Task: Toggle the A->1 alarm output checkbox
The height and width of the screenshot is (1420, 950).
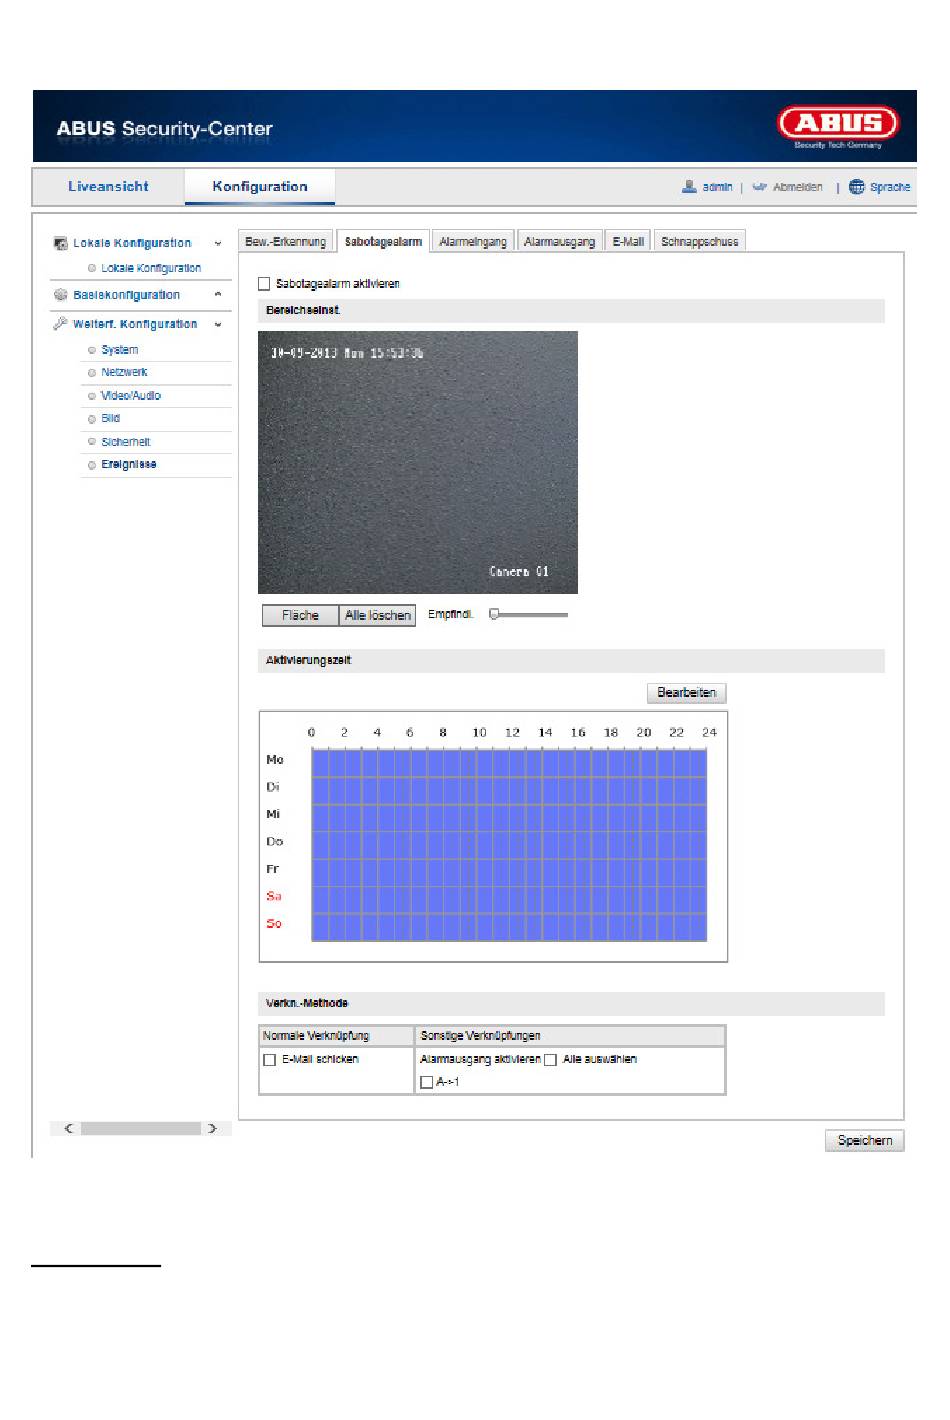Action: coord(427,1082)
